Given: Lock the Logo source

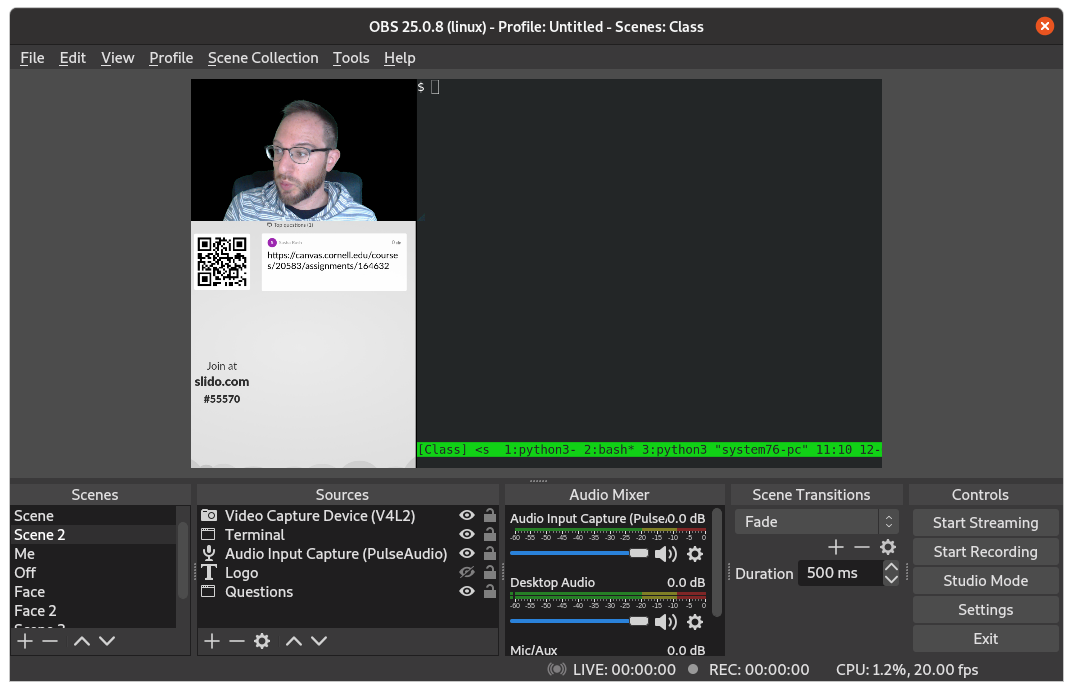Looking at the screenshot, I should click(490, 573).
